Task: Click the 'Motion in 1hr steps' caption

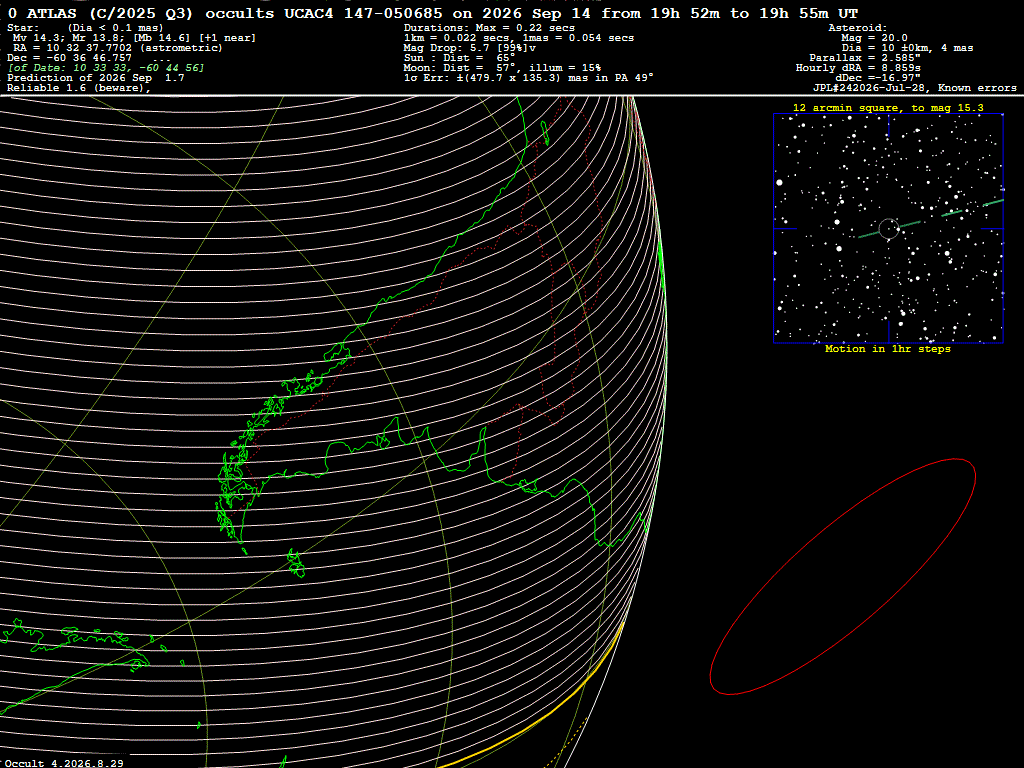Action: click(888, 349)
